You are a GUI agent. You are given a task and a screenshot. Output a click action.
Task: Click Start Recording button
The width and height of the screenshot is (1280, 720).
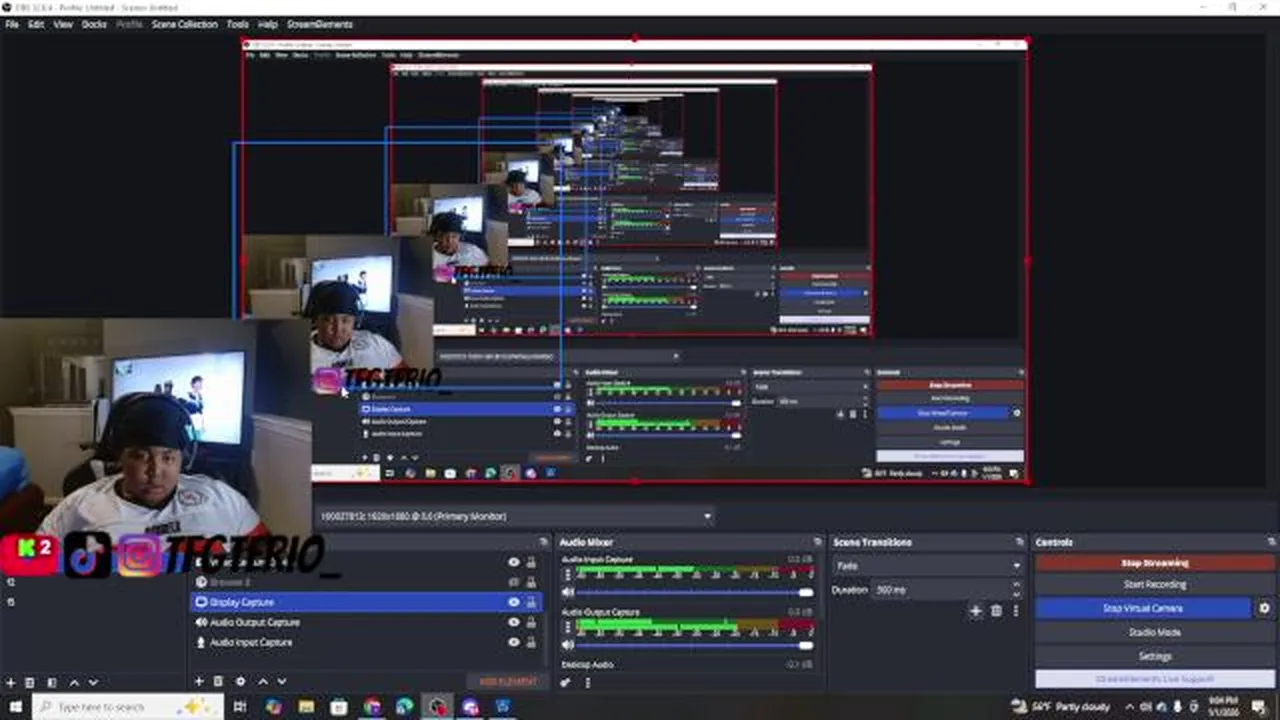point(1154,585)
